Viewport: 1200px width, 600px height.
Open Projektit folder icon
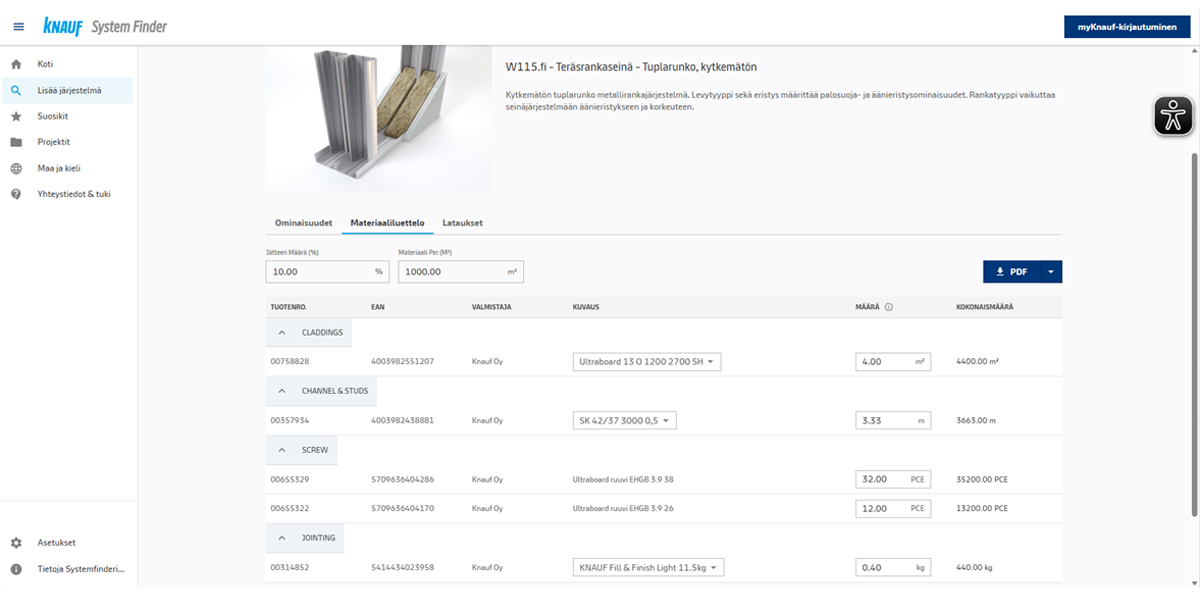click(16, 142)
